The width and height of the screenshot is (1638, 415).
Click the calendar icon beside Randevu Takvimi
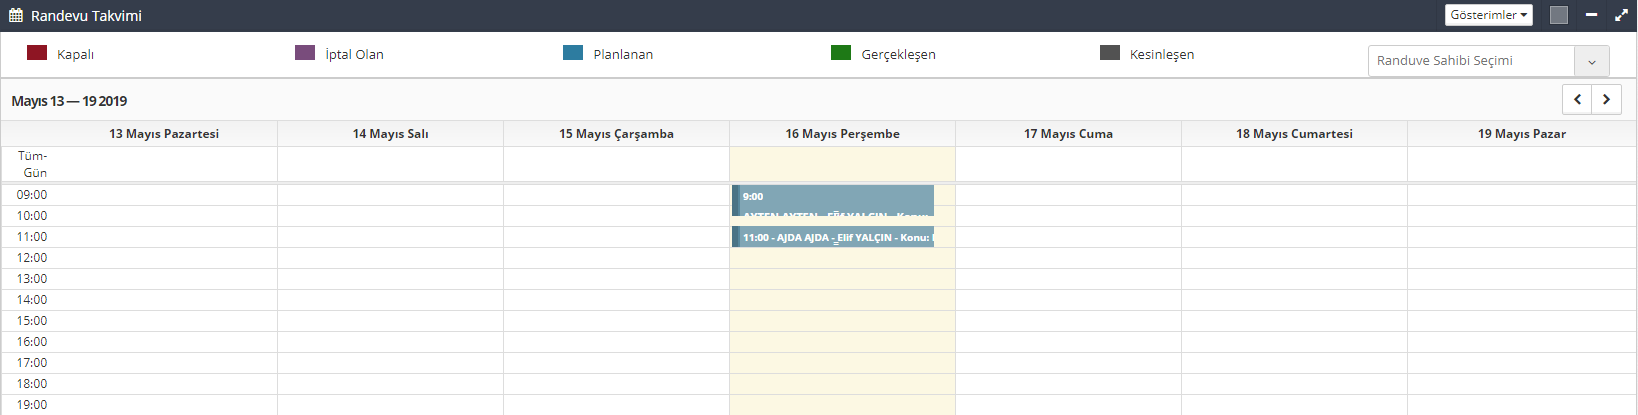tap(16, 16)
